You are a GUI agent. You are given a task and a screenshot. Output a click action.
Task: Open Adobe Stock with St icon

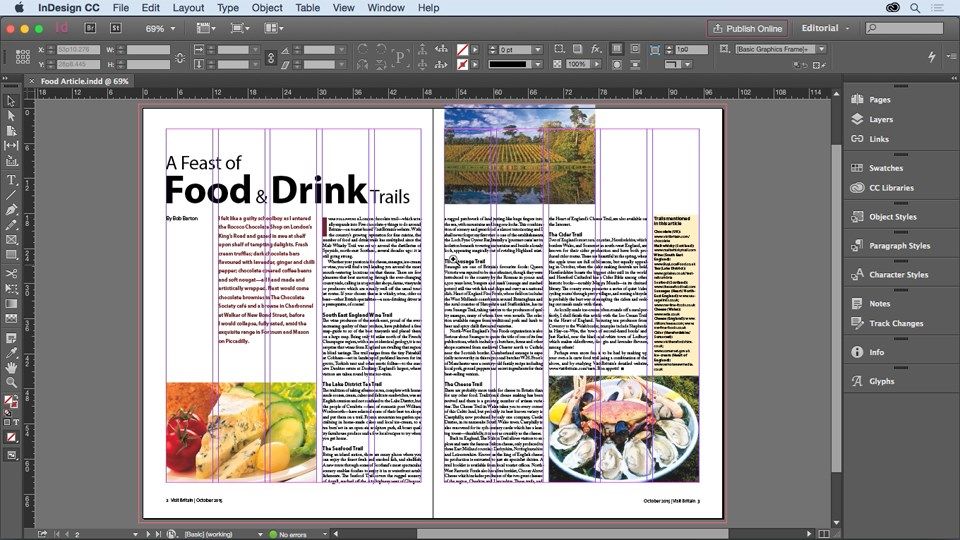(x=116, y=28)
